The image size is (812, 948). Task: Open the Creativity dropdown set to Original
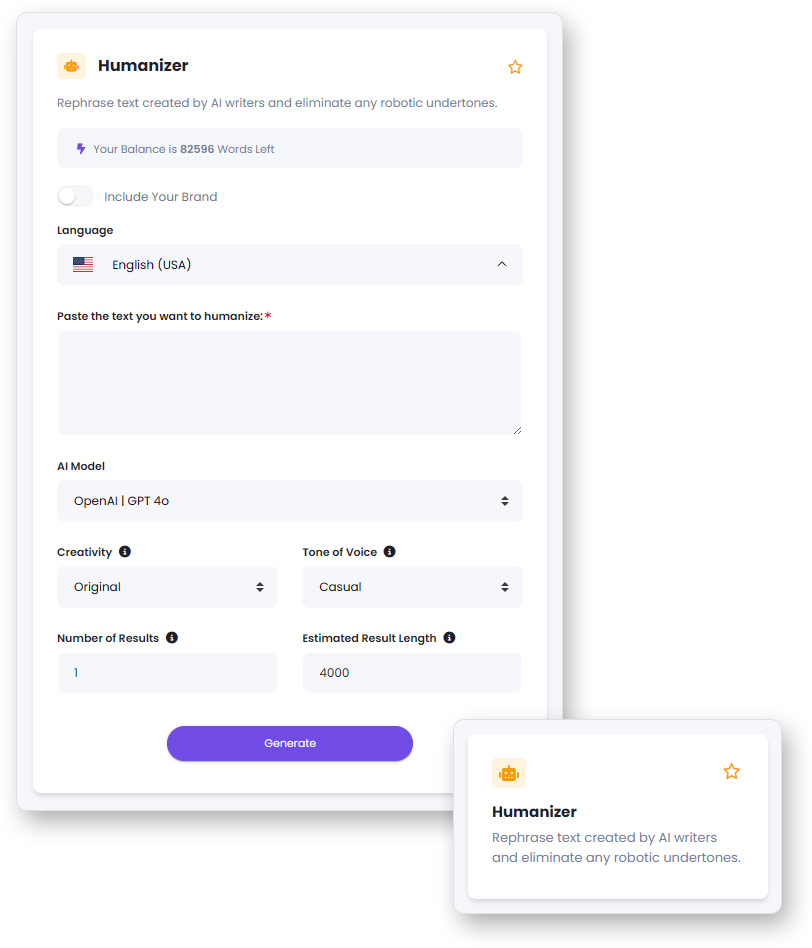167,587
